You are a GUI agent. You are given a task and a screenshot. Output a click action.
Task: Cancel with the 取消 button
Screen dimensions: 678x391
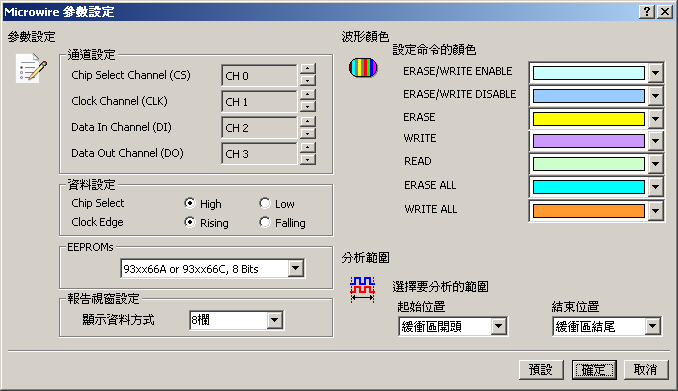coord(646,370)
